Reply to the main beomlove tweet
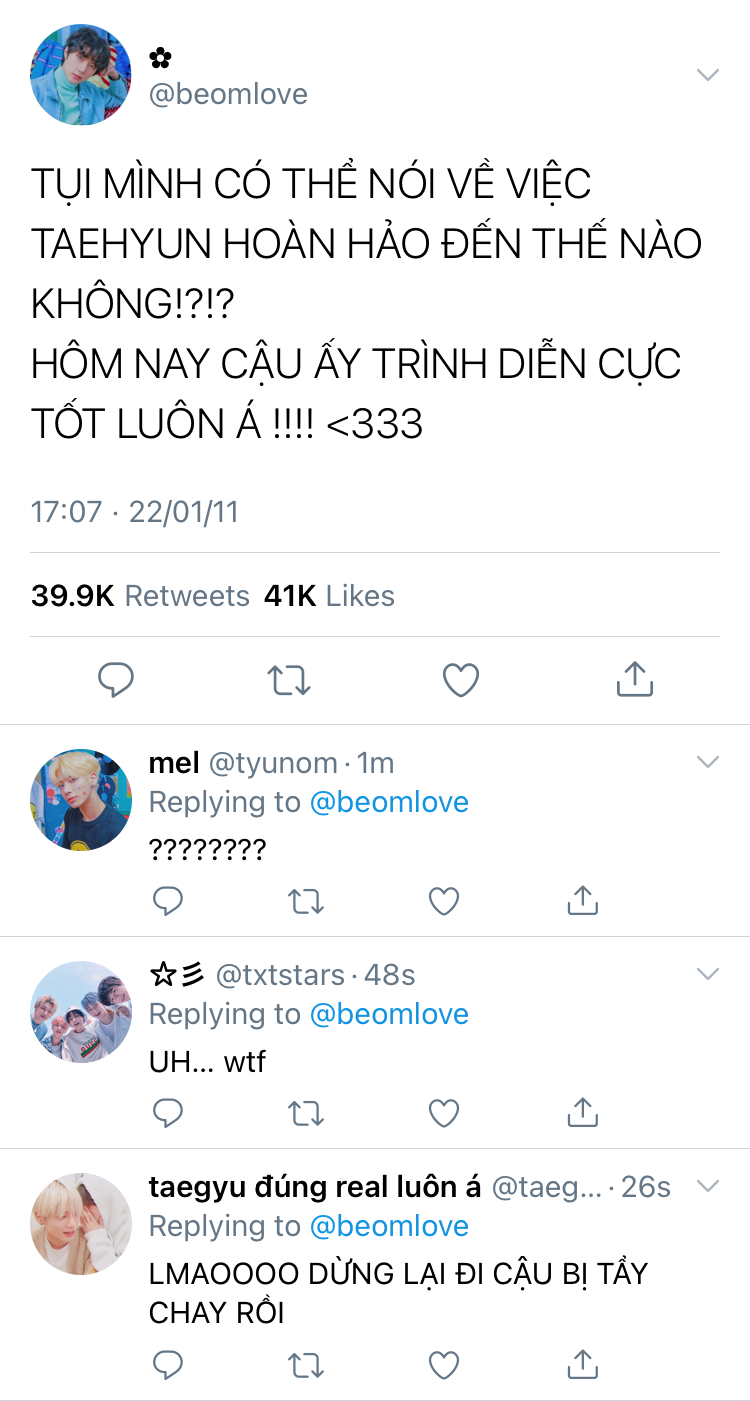Viewport: 750px width, 1401px height. pyautogui.click(x=116, y=680)
